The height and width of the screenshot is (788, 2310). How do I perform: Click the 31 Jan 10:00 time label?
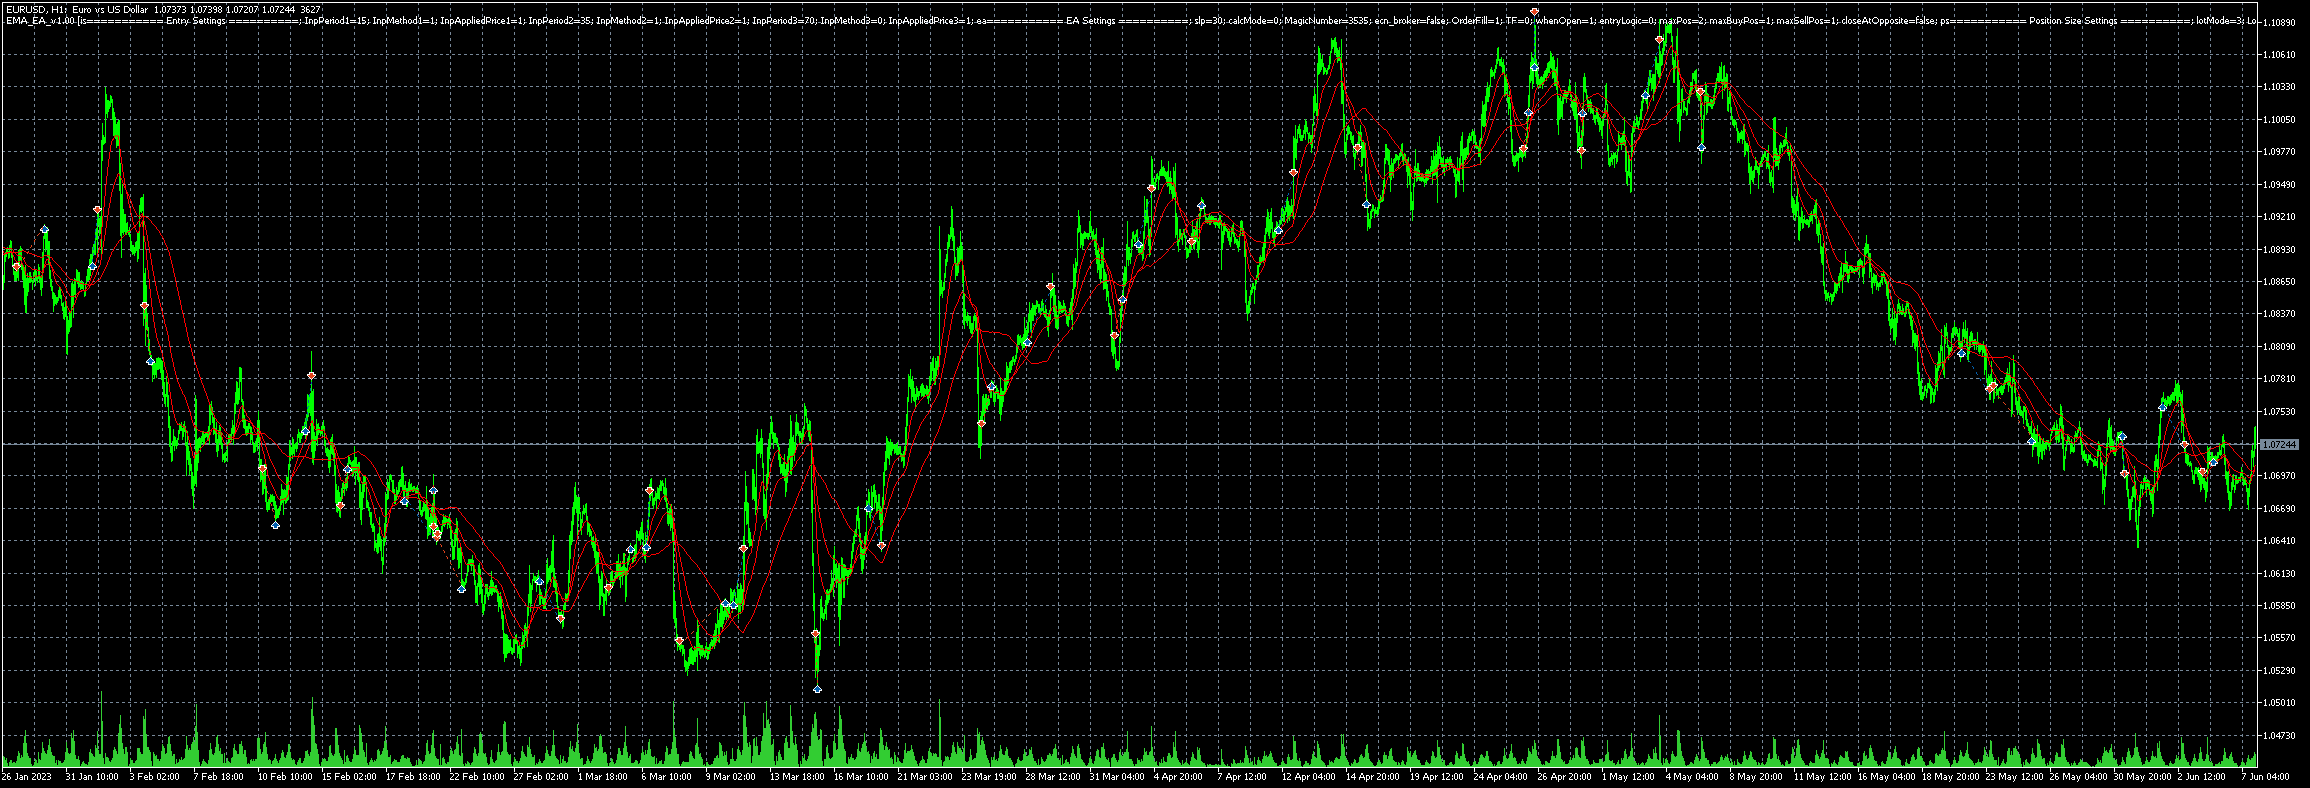pos(92,777)
